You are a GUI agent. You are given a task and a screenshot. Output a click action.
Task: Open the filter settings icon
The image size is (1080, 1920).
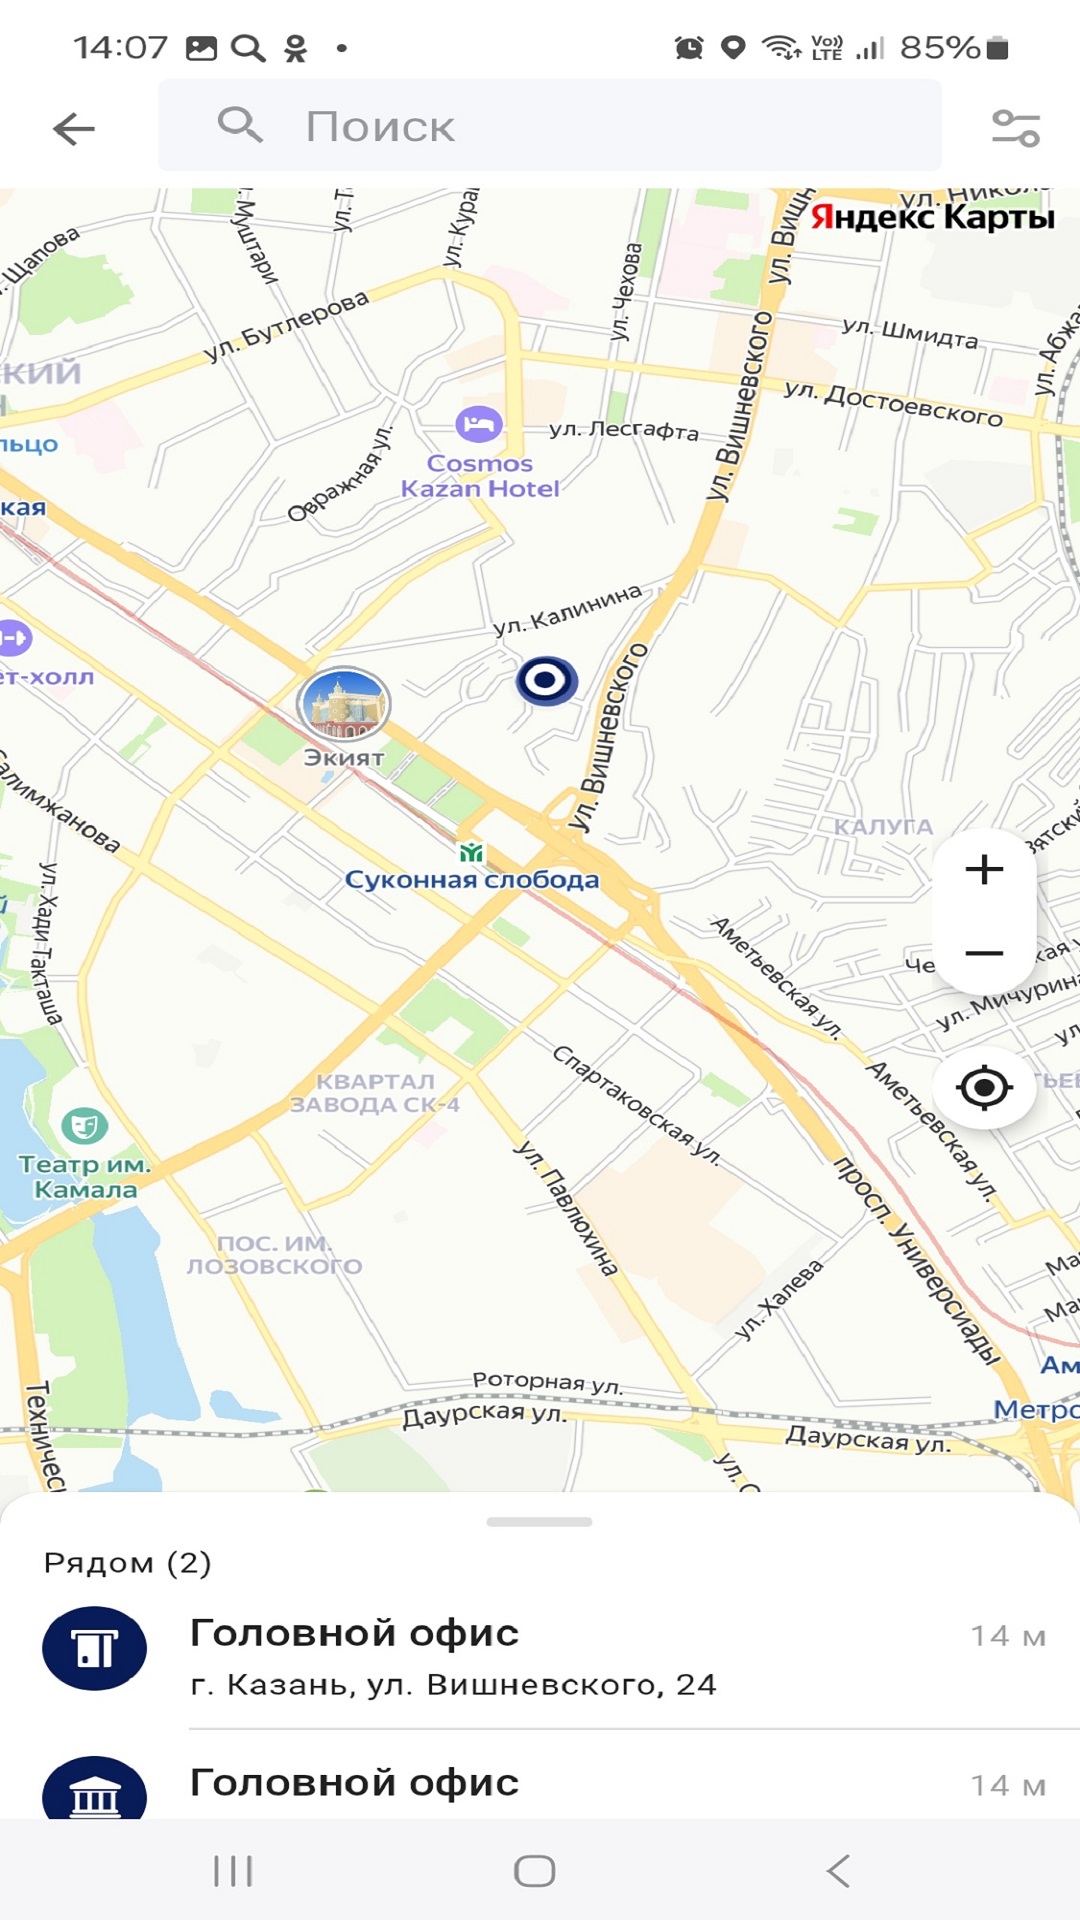(x=1016, y=128)
